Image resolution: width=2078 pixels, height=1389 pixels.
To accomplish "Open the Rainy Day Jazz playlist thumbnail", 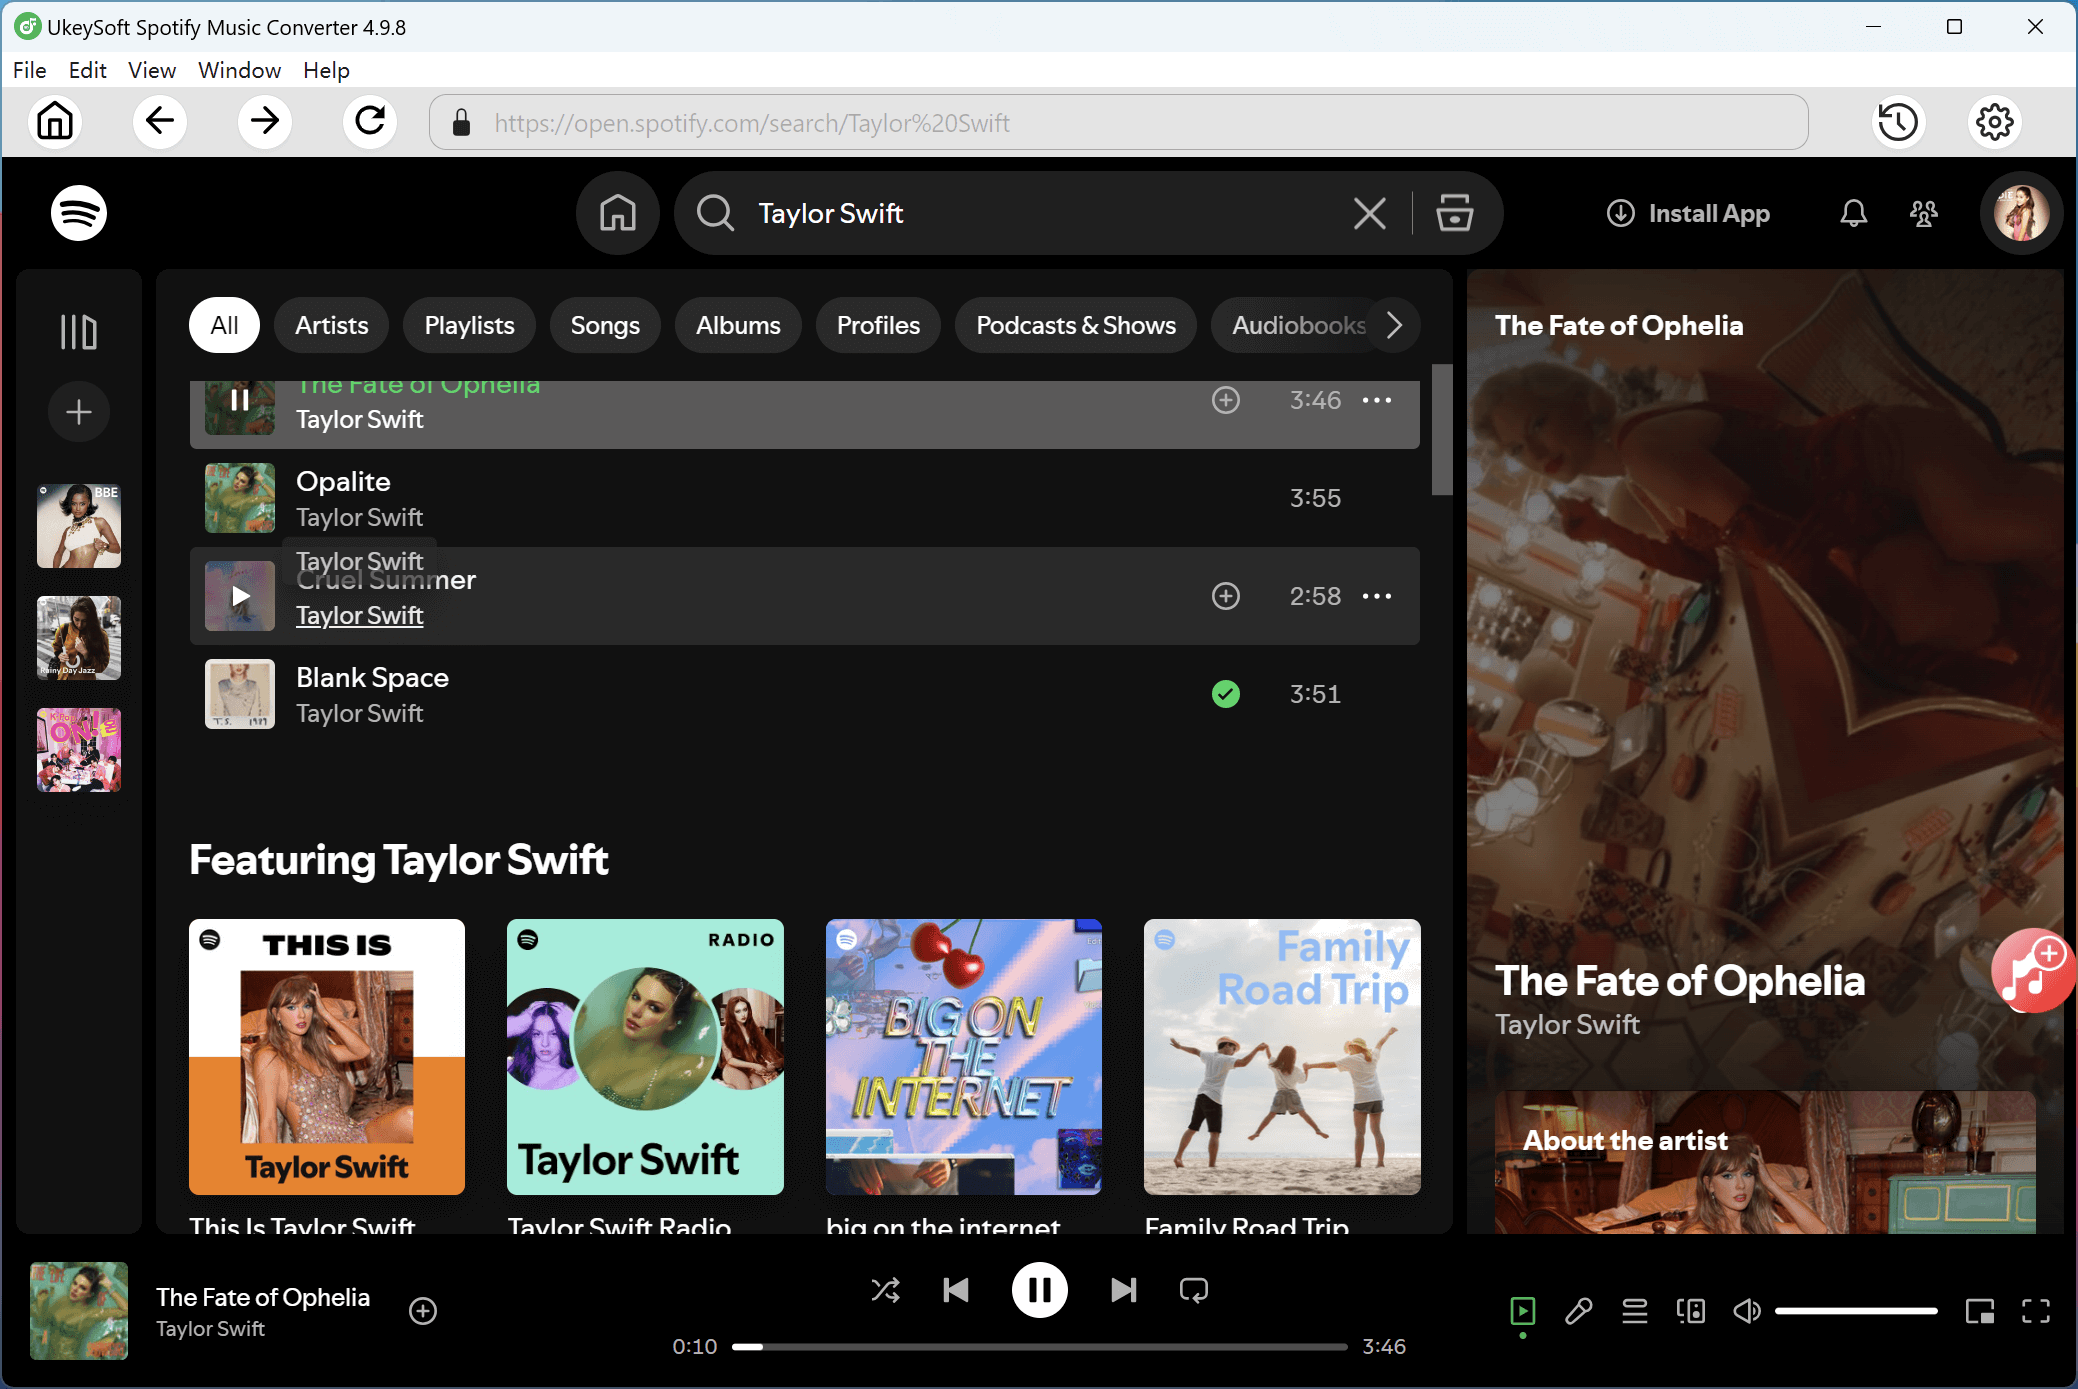I will 78,638.
